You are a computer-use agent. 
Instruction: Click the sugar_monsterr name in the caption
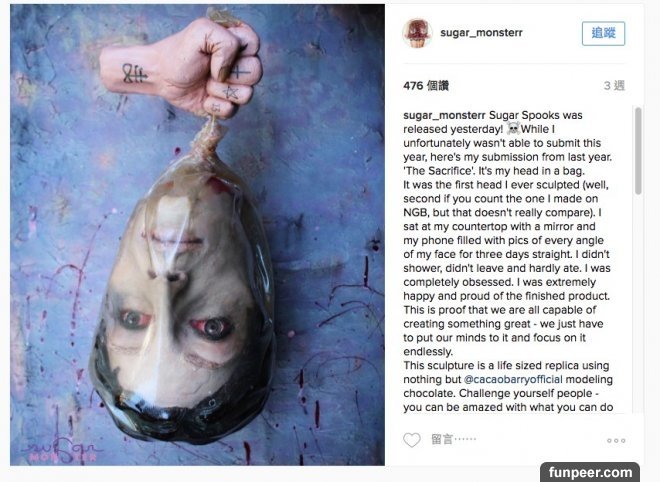tap(444, 115)
